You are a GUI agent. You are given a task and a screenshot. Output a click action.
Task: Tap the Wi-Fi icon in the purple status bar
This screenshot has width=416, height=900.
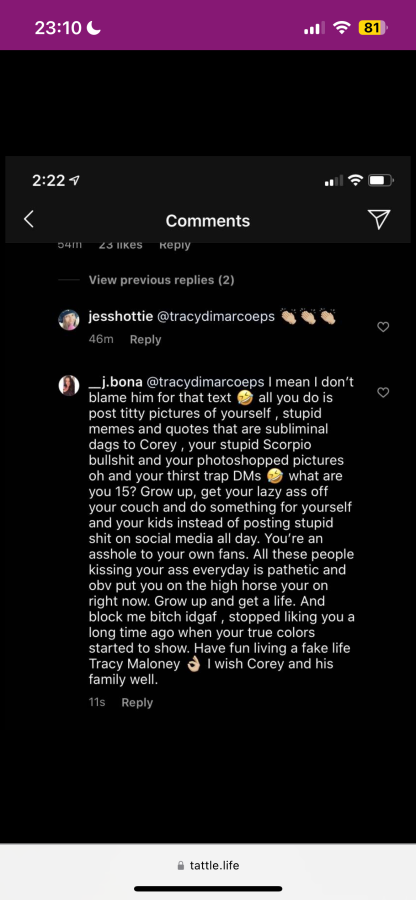click(342, 27)
